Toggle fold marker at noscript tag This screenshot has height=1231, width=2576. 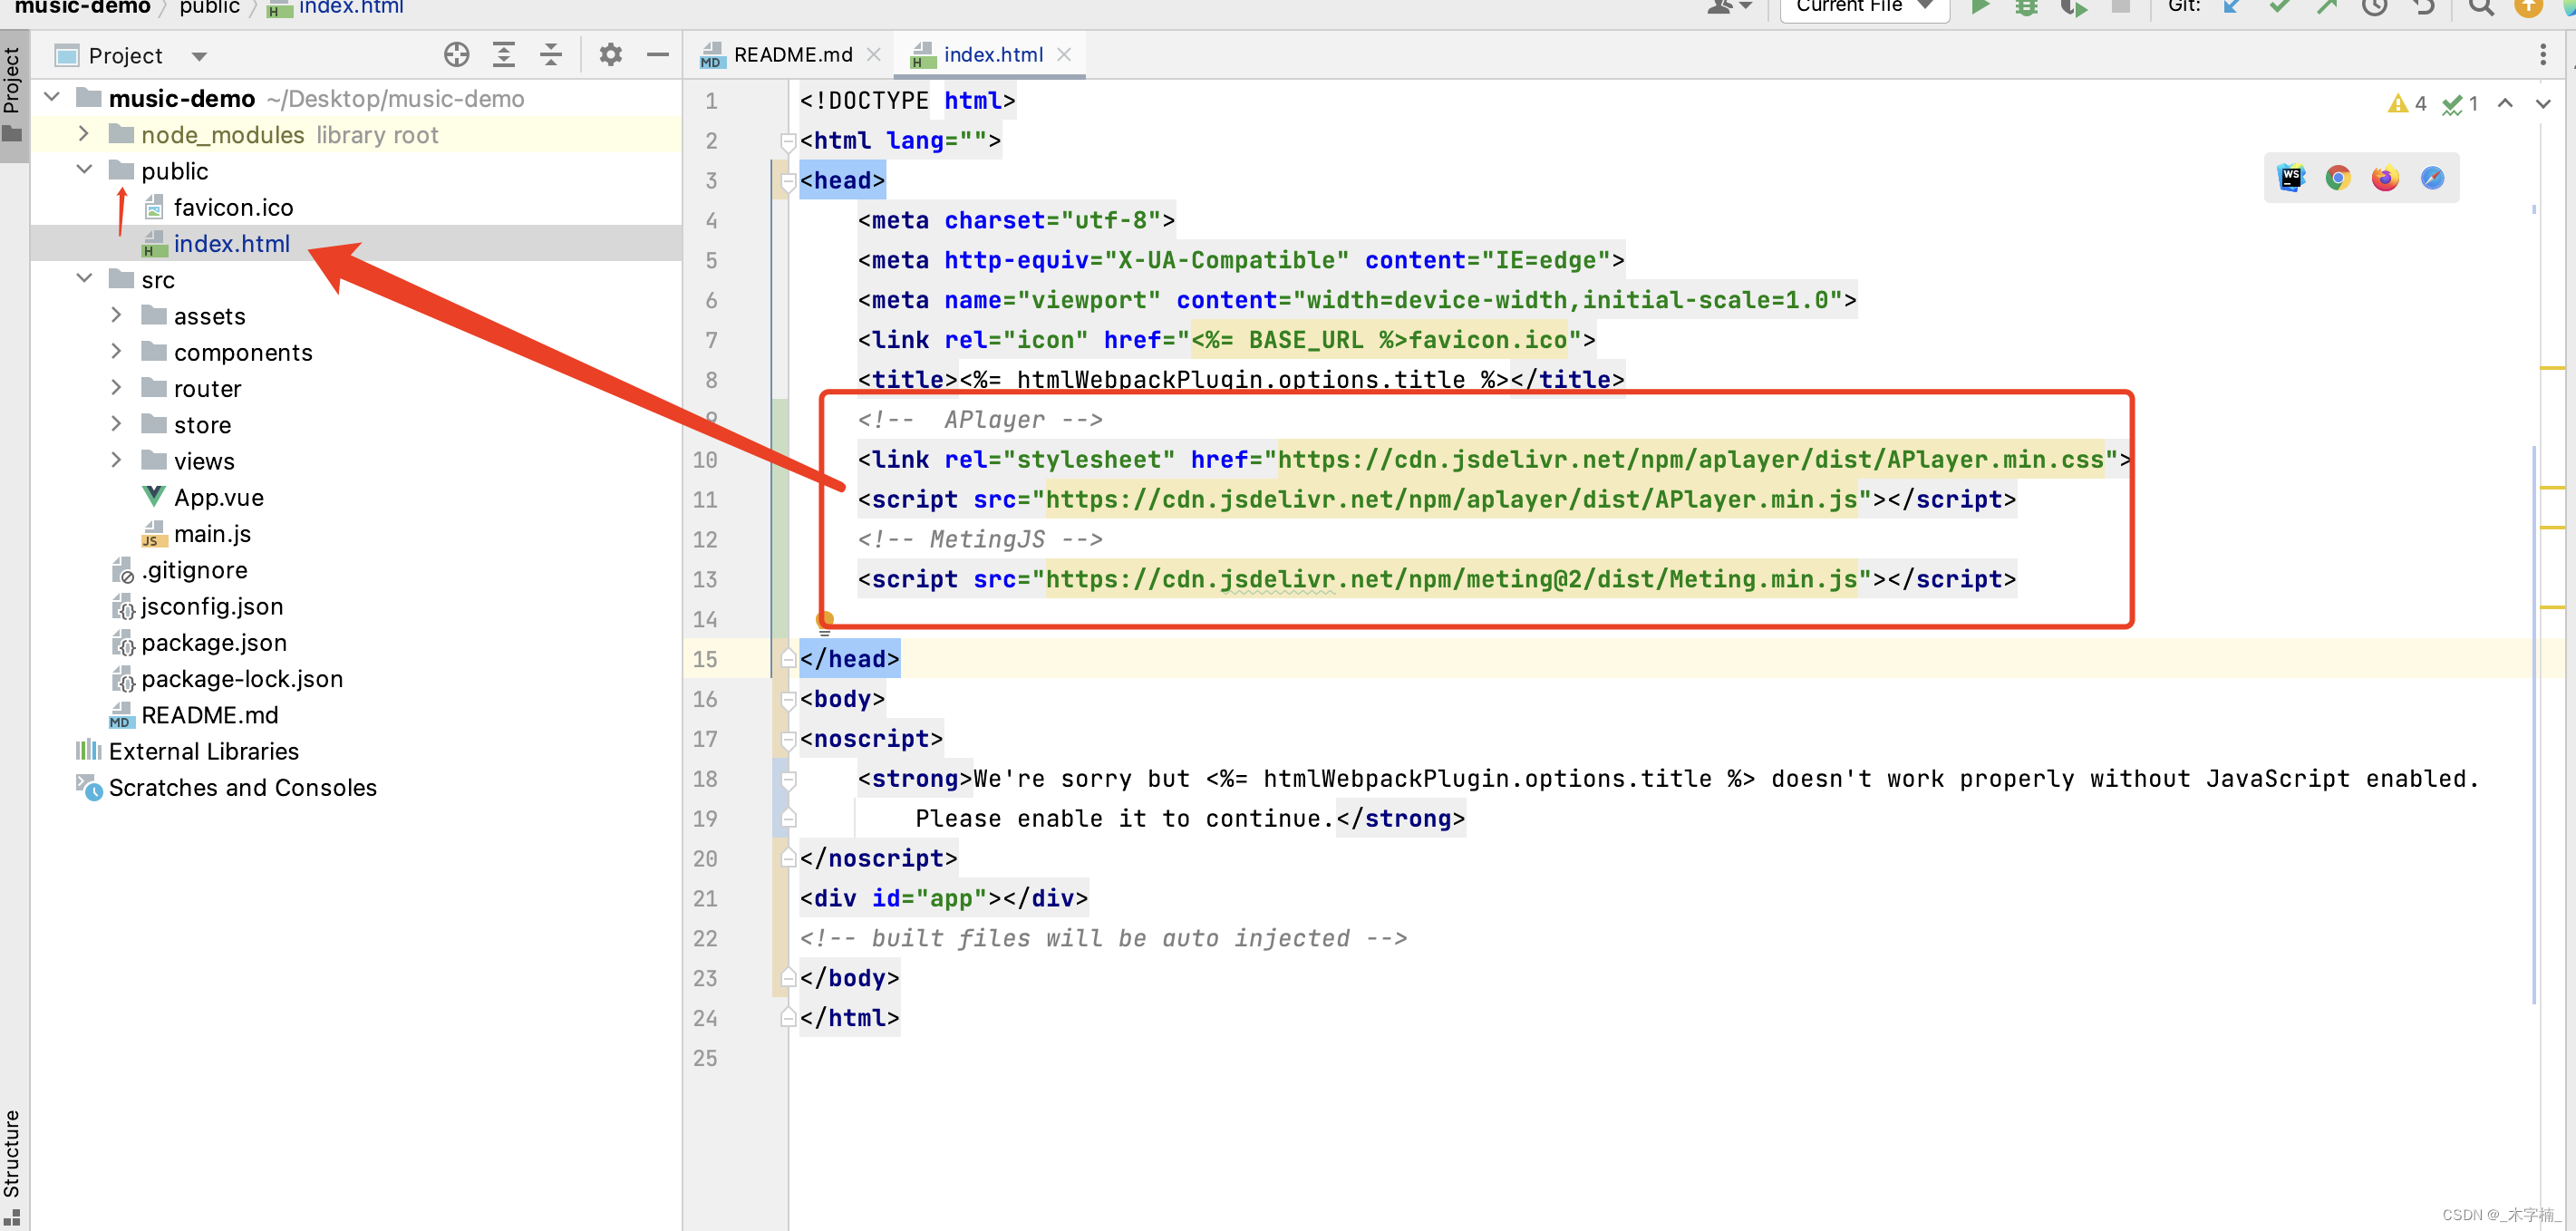pos(788,740)
